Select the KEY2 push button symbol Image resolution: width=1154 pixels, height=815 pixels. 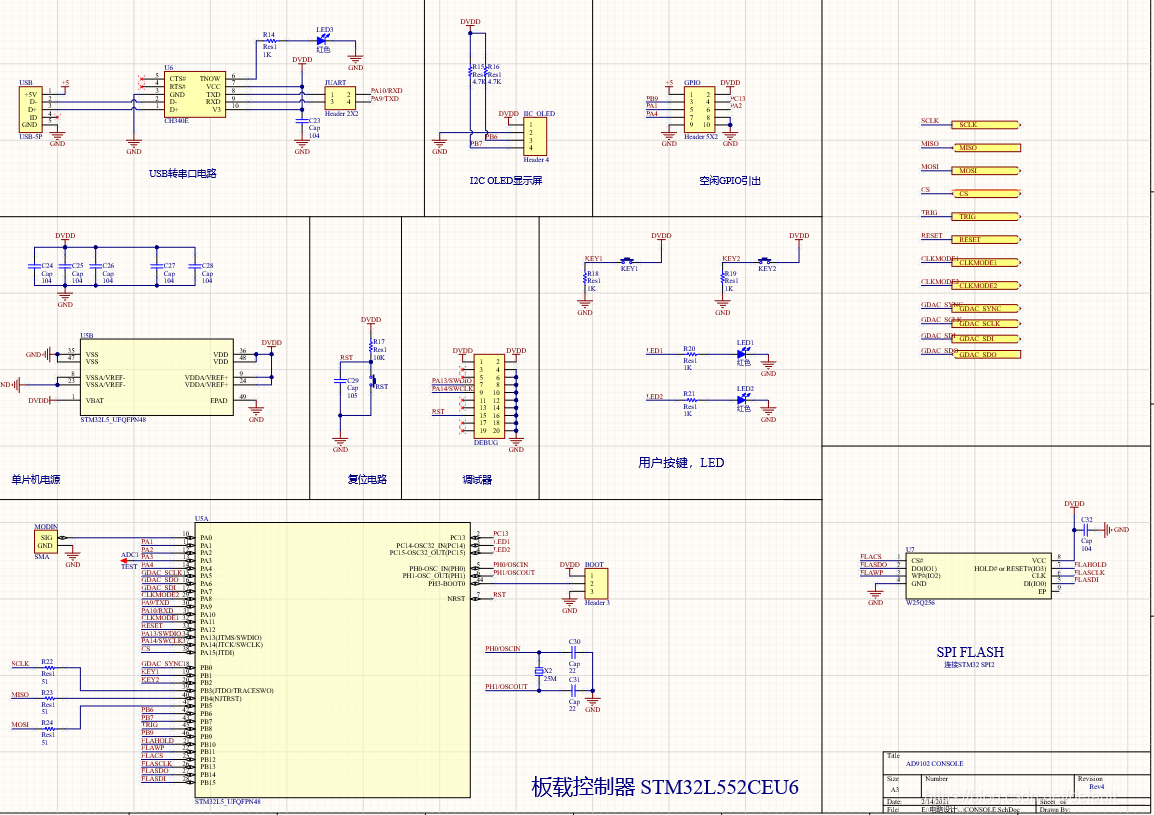click(765, 261)
